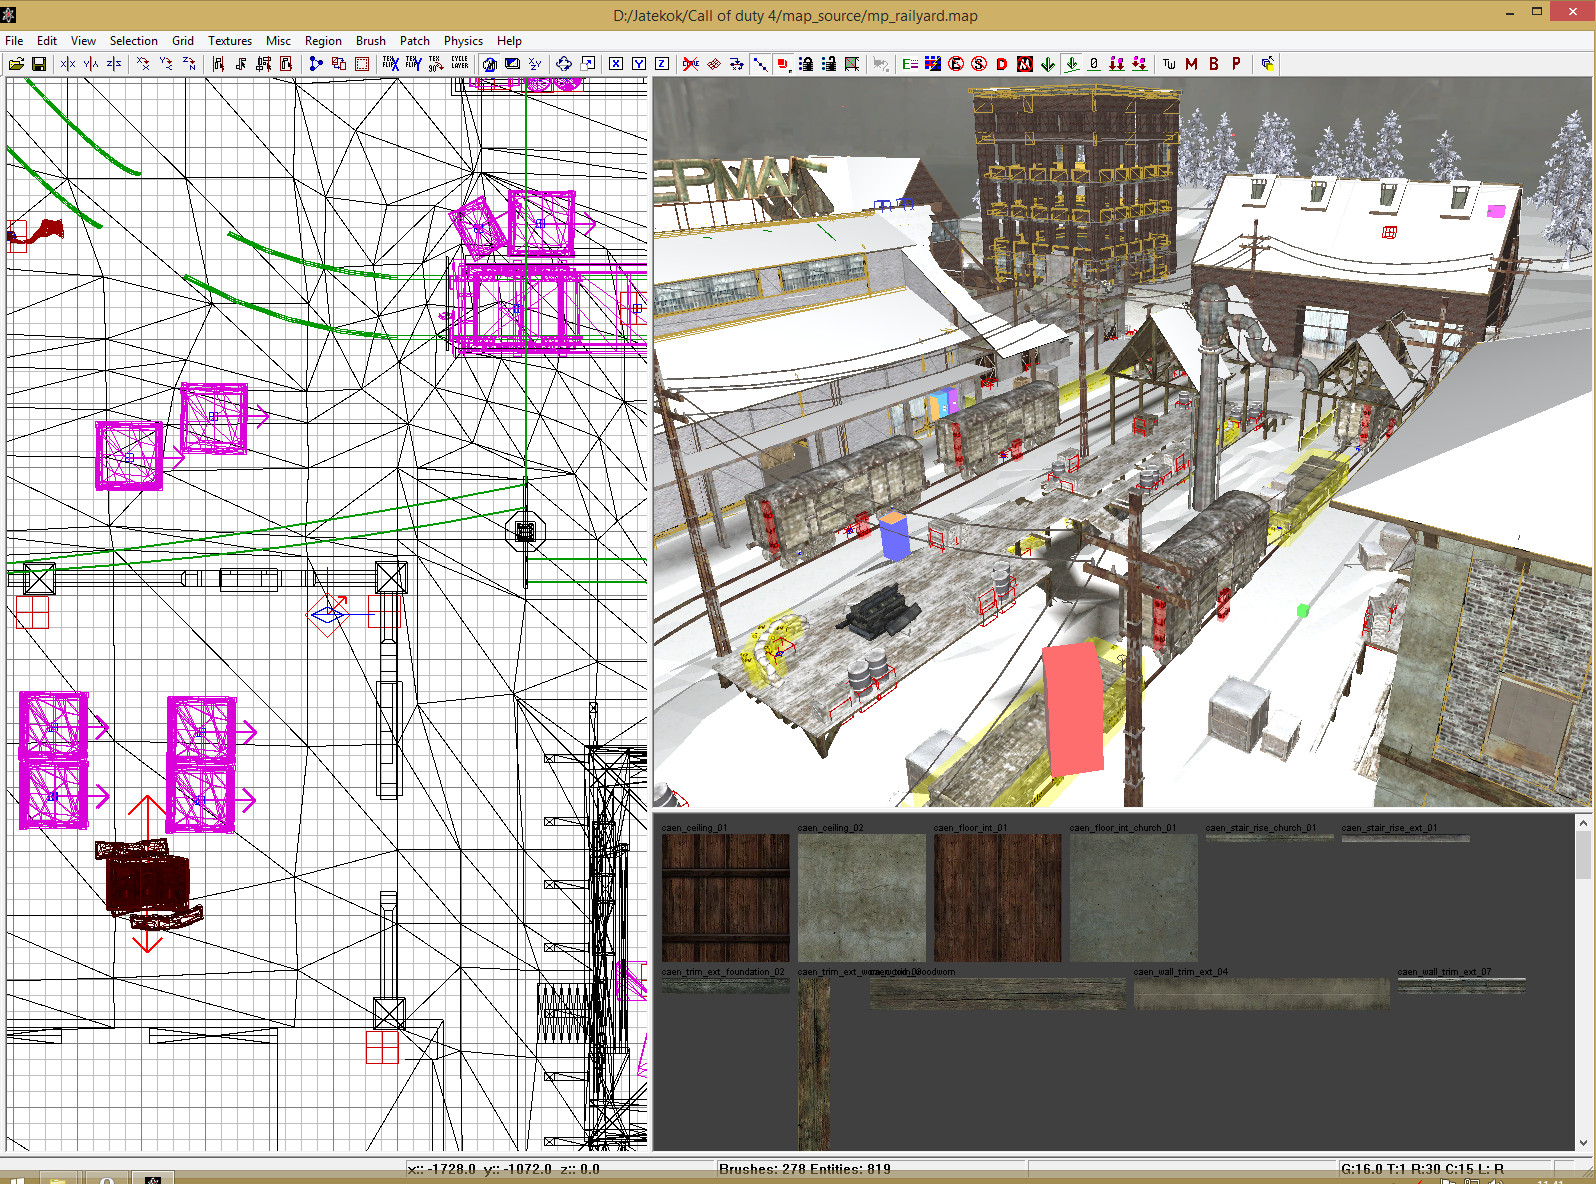
Task: Click the XYZ cycle view icon
Action: (535, 64)
